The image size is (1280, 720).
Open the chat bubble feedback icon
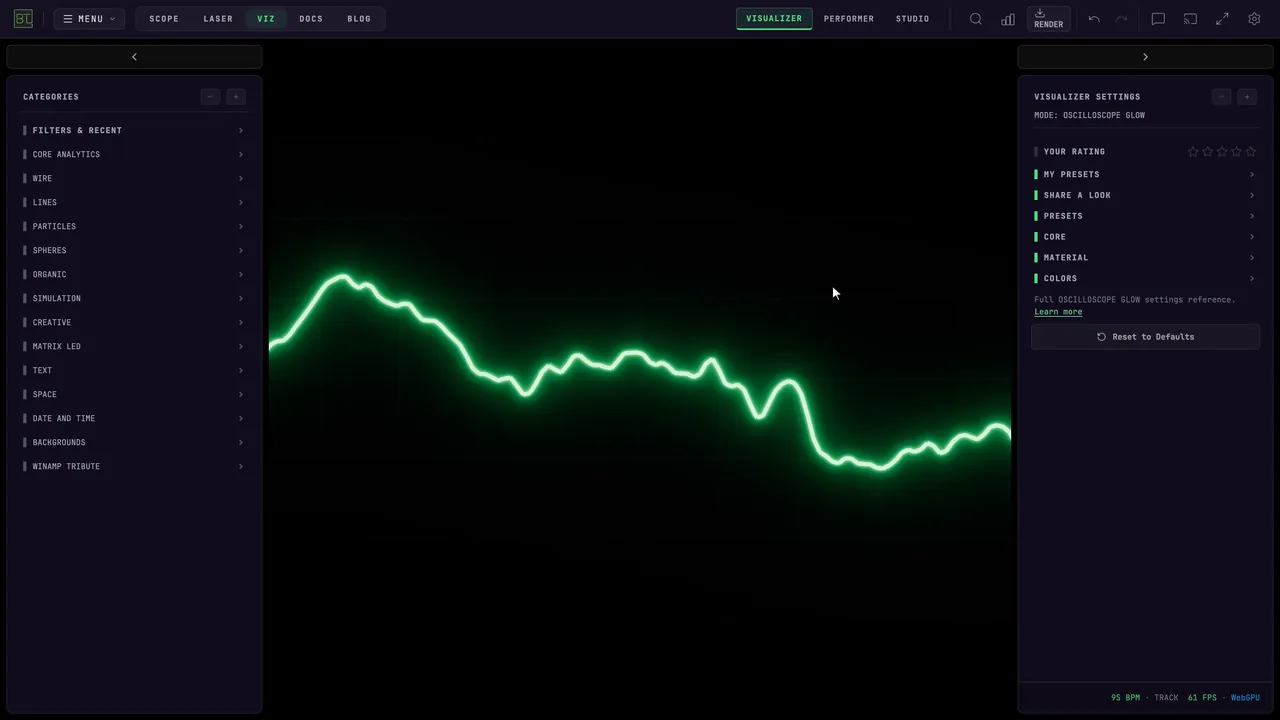point(1158,19)
